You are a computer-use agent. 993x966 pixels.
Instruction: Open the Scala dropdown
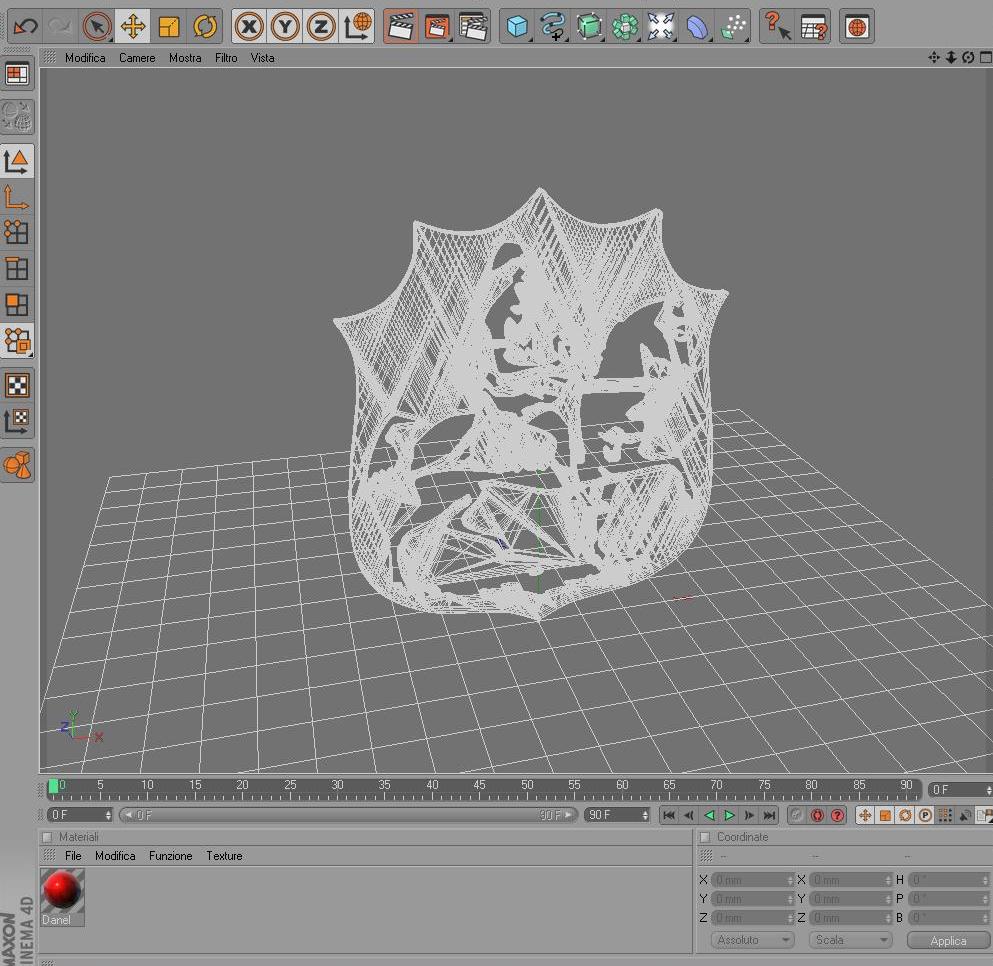pyautogui.click(x=850, y=940)
